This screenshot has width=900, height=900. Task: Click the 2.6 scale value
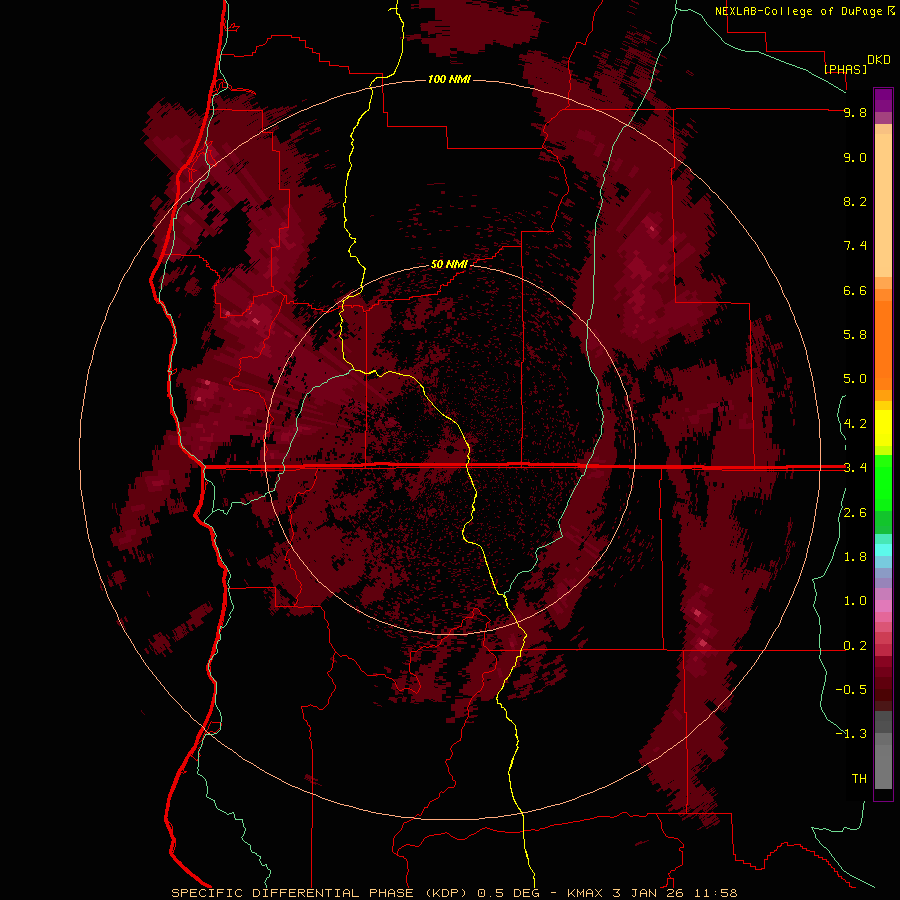(x=855, y=513)
